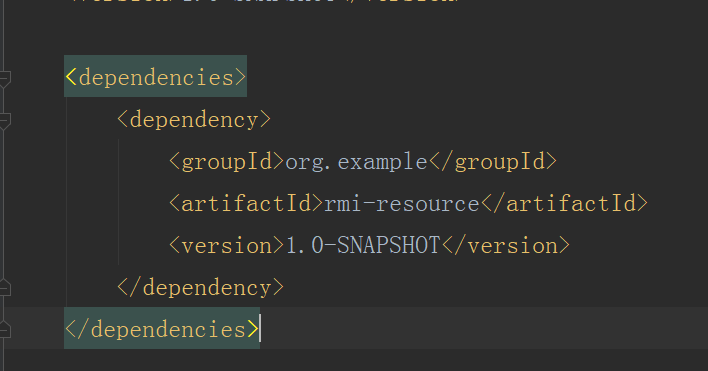Click the opening dependency tag text
Image resolution: width=708 pixels, height=371 pixels.
point(194,120)
